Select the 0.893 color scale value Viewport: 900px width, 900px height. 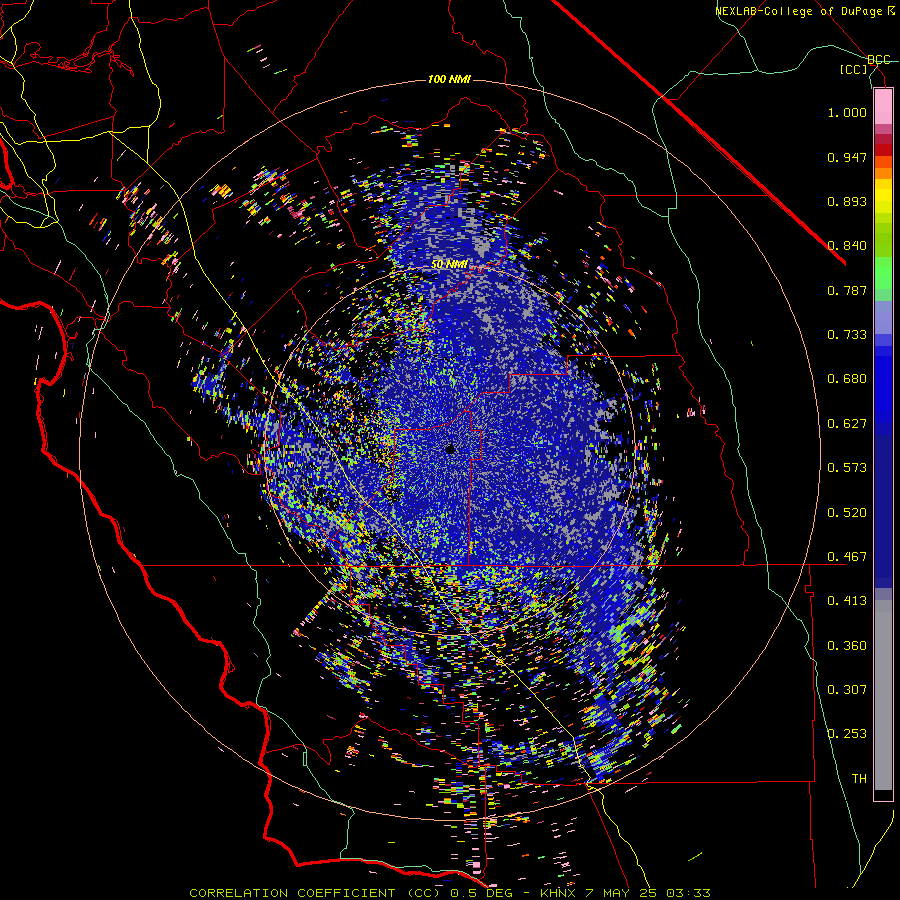pos(847,201)
